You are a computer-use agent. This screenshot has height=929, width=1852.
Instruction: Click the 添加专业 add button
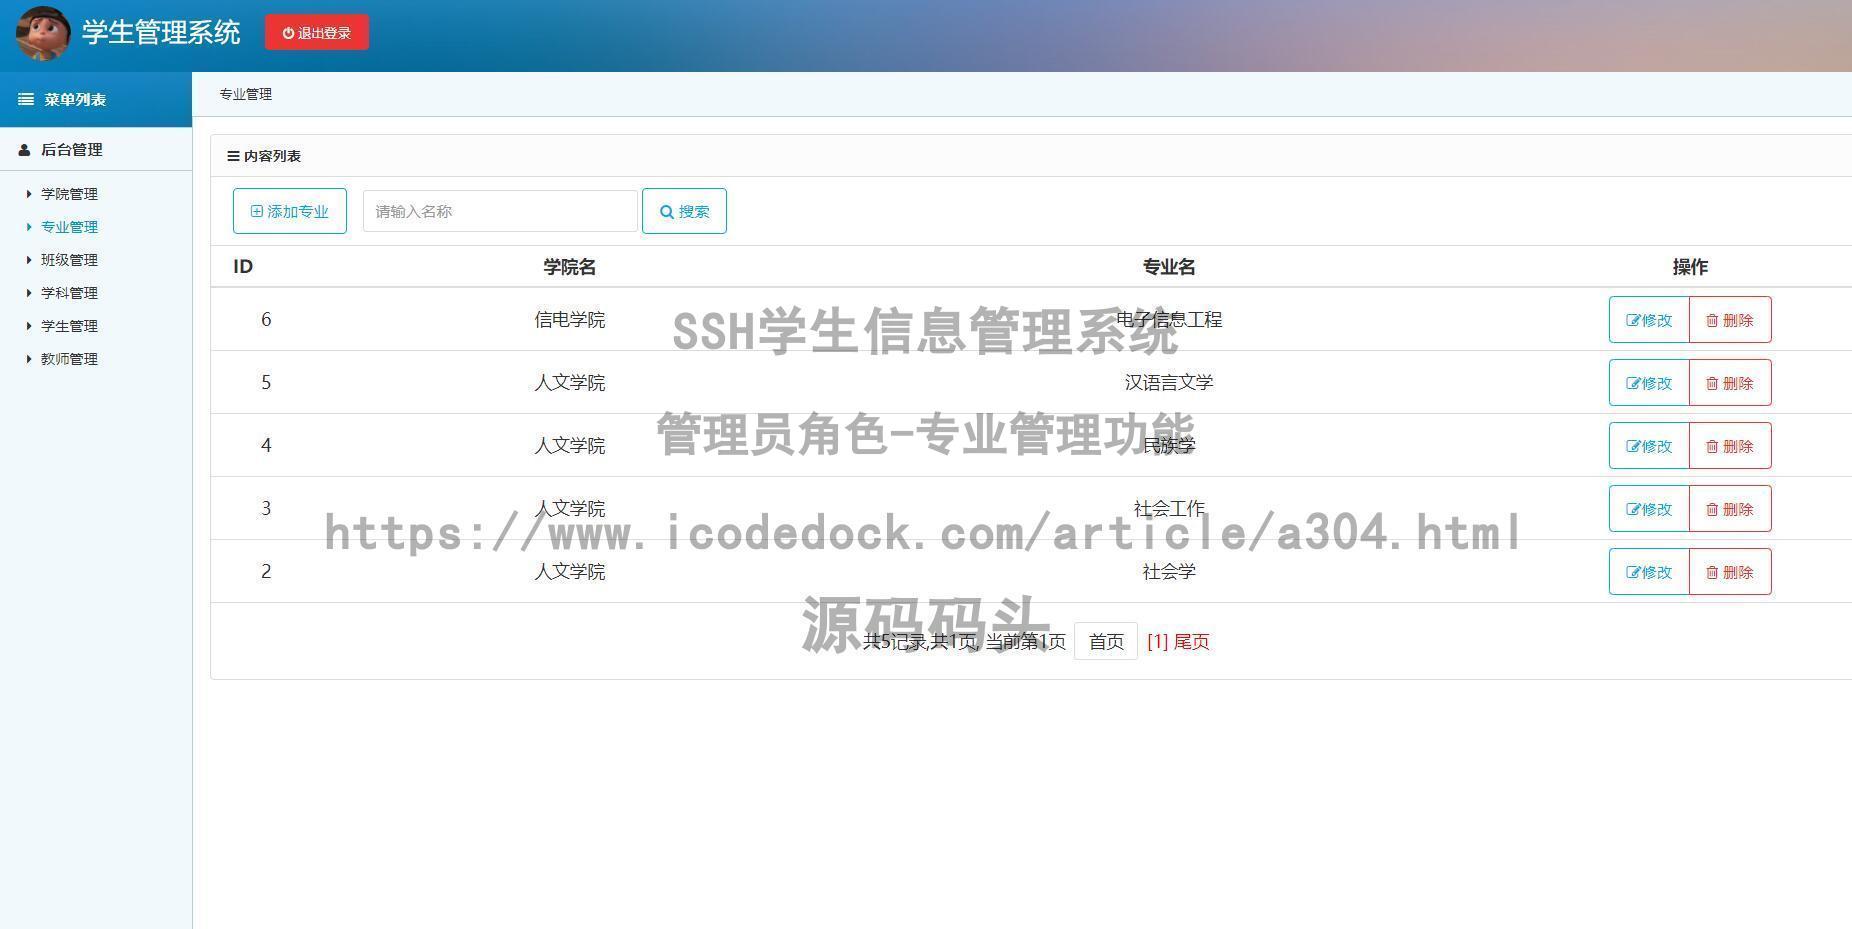tap(290, 211)
